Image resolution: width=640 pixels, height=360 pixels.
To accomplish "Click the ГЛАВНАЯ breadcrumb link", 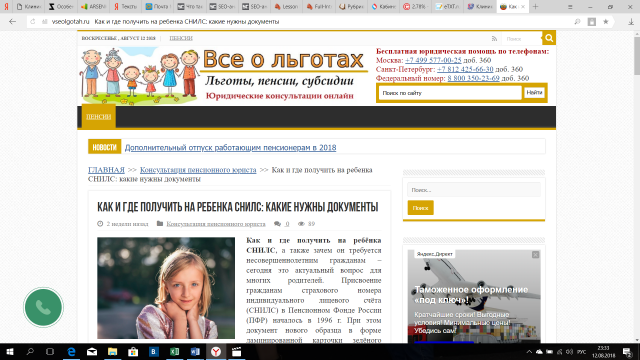I will pyautogui.click(x=106, y=170).
